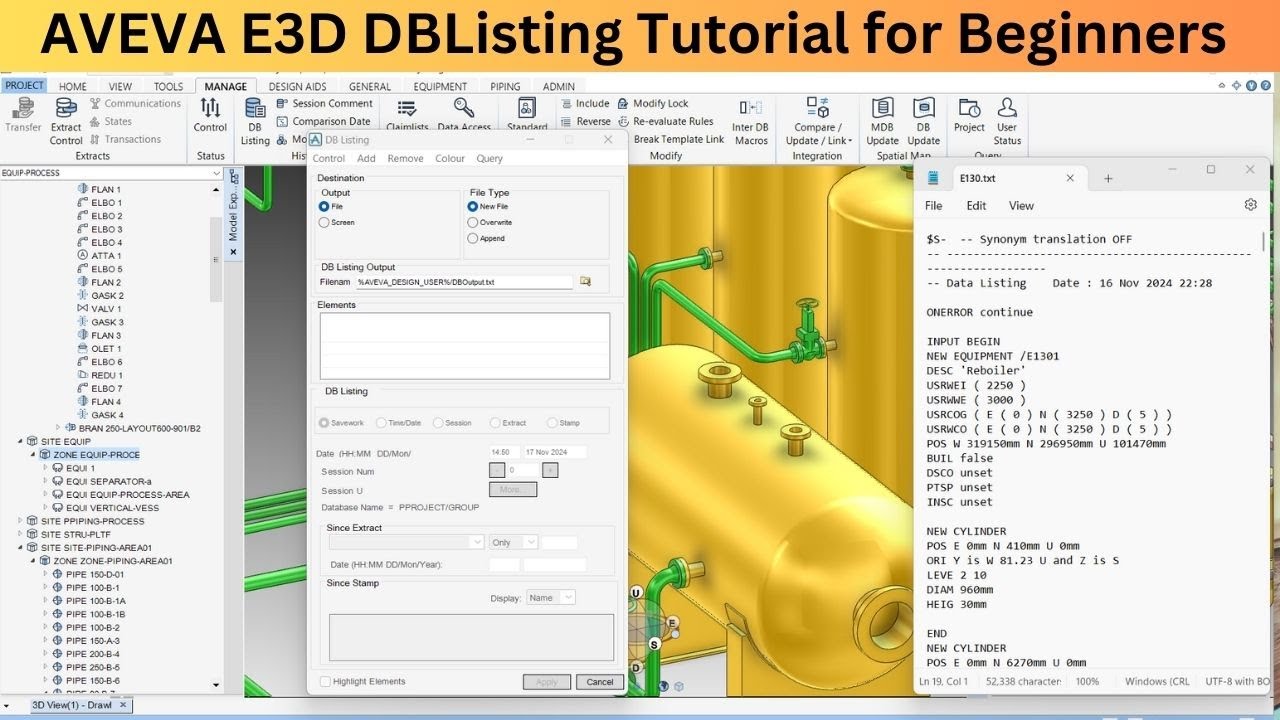Viewport: 1280px width, 720px height.
Task: Collapse the SITE EQUIP tree node
Action: (x=20, y=441)
